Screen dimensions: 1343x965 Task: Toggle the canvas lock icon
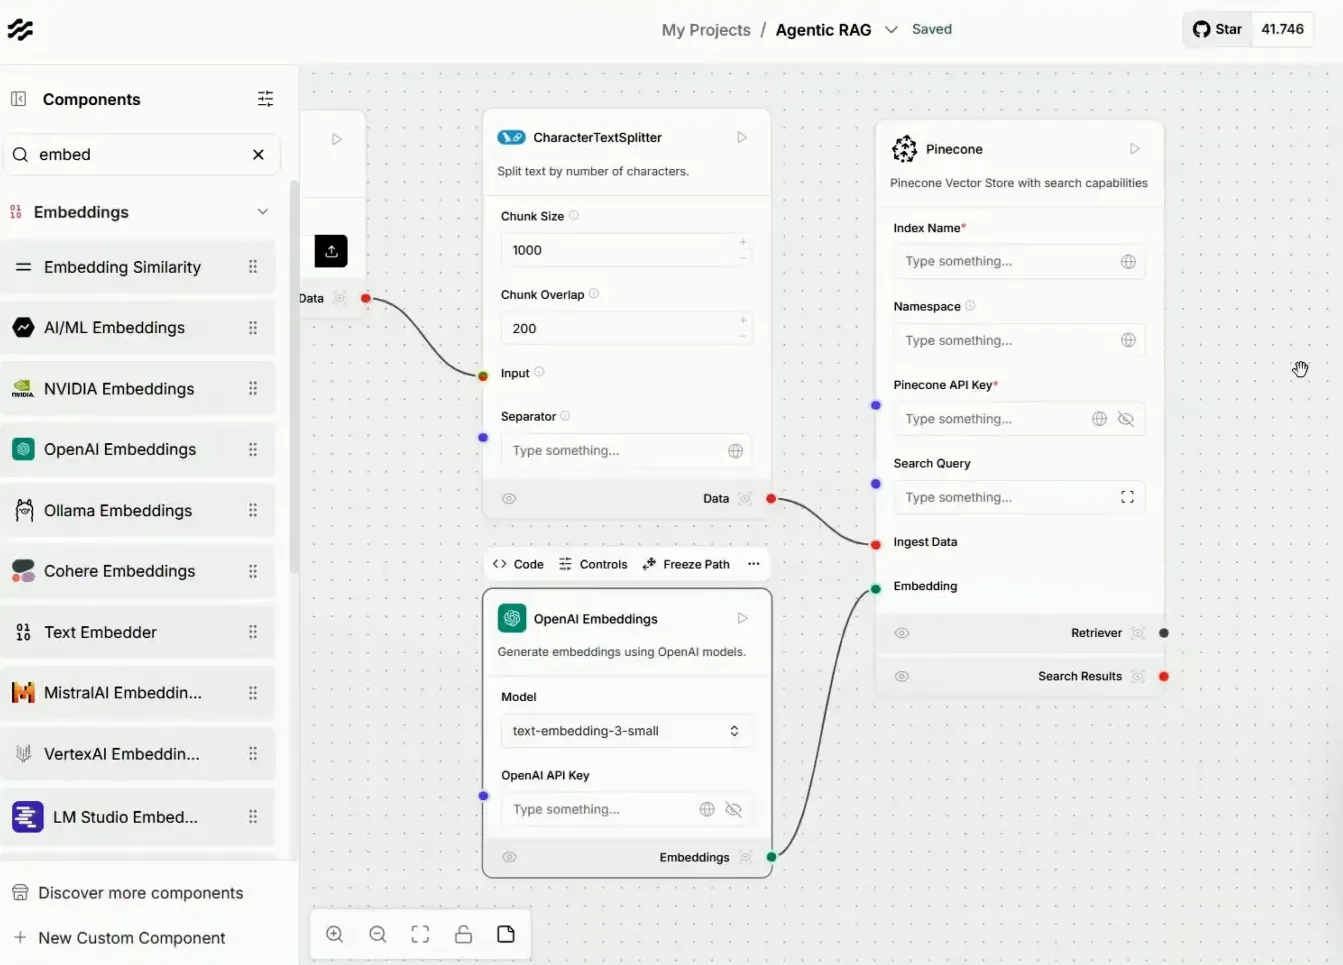point(463,934)
